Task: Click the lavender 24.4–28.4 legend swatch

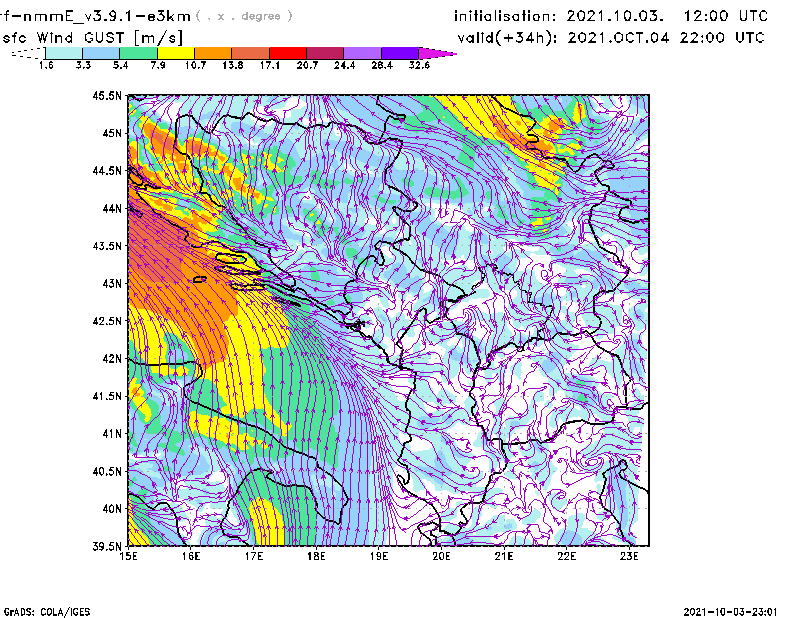Action: pyautogui.click(x=363, y=53)
